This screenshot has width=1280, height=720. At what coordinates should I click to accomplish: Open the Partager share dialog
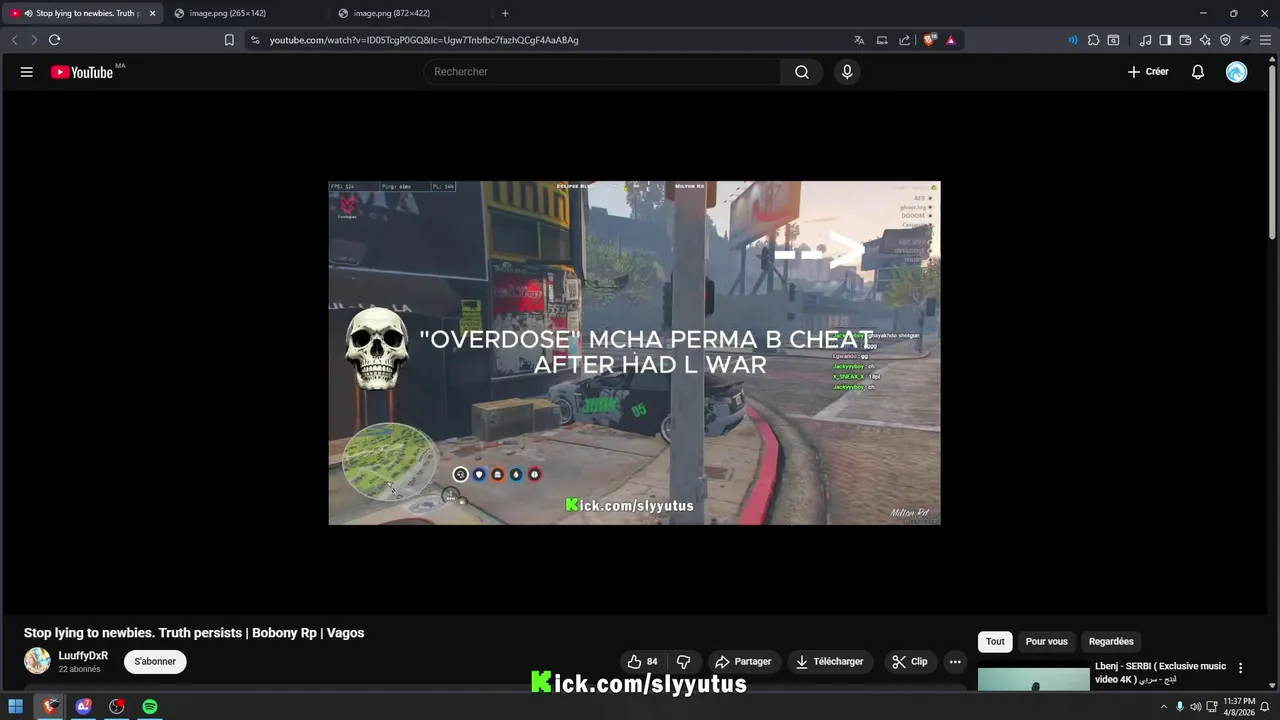[x=743, y=662]
